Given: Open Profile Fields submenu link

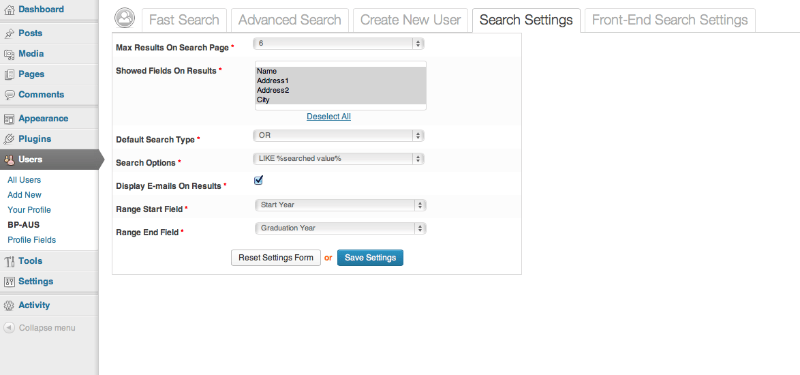Looking at the screenshot, I should pos(32,240).
